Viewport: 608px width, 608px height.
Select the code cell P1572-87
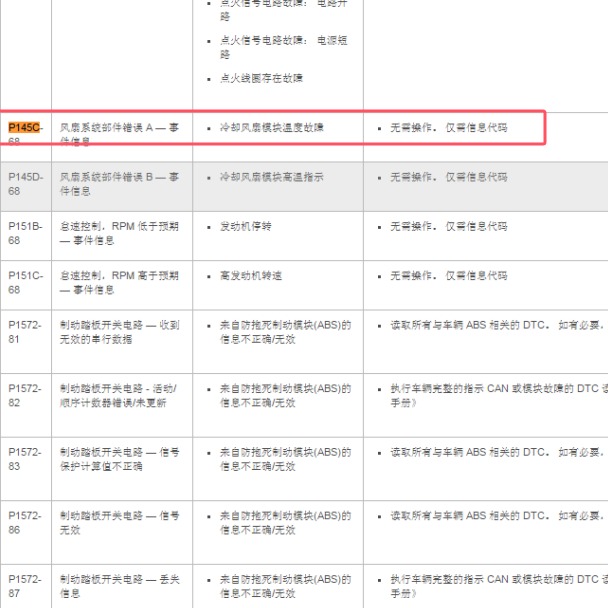25,586
